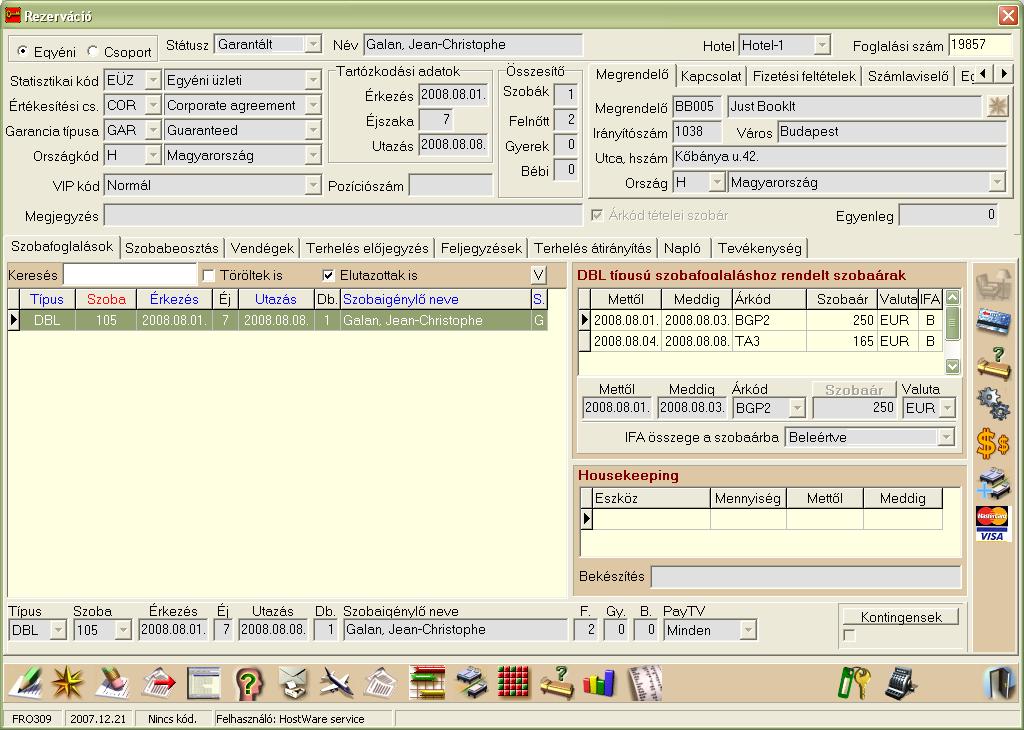Expand the Egyéni üzleti dropdown
The height and width of the screenshot is (730, 1024).
pos(313,80)
